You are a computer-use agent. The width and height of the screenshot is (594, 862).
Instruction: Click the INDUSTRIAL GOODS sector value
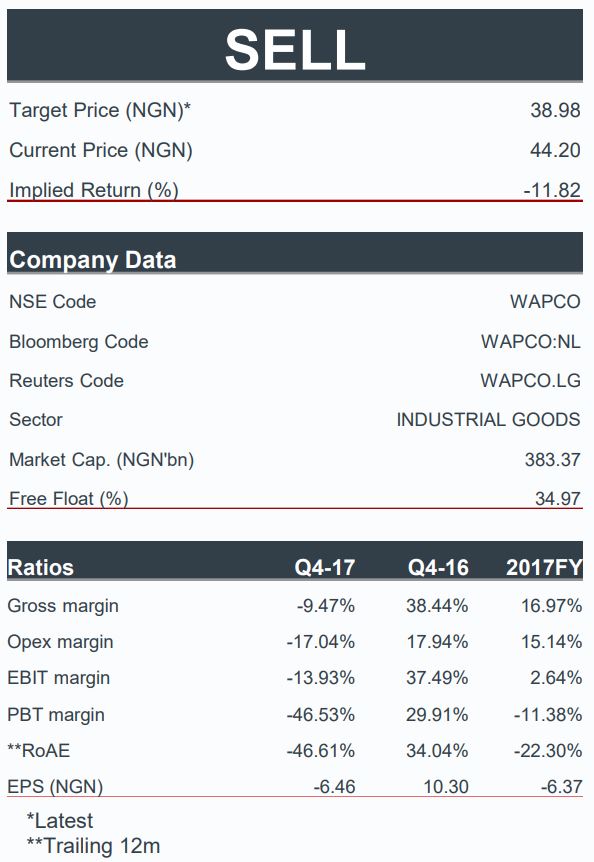pos(488,419)
